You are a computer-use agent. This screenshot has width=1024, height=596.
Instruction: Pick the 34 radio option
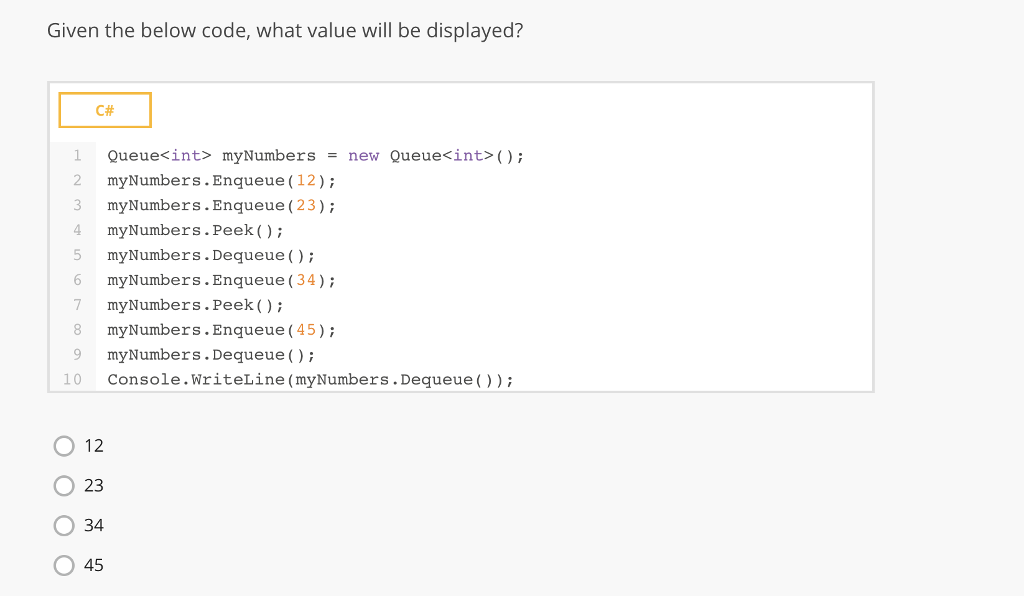pyautogui.click(x=65, y=525)
